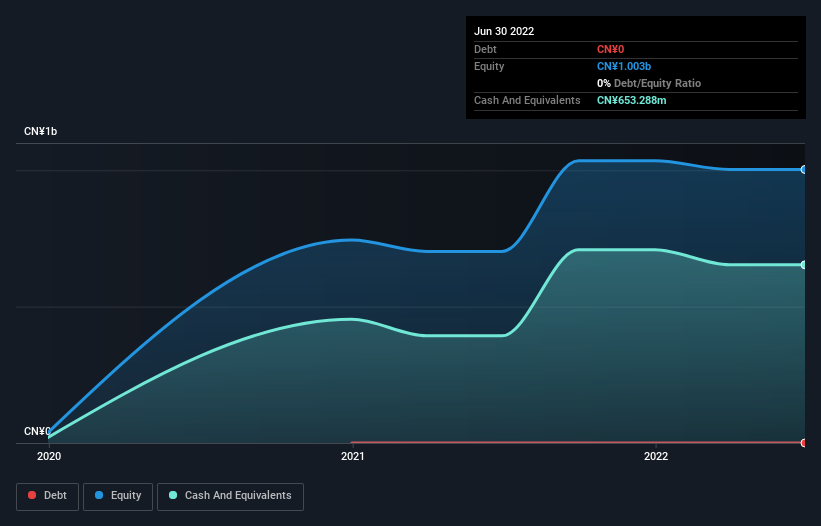Click the 2021 x-axis label
The image size is (821, 526).
353,456
